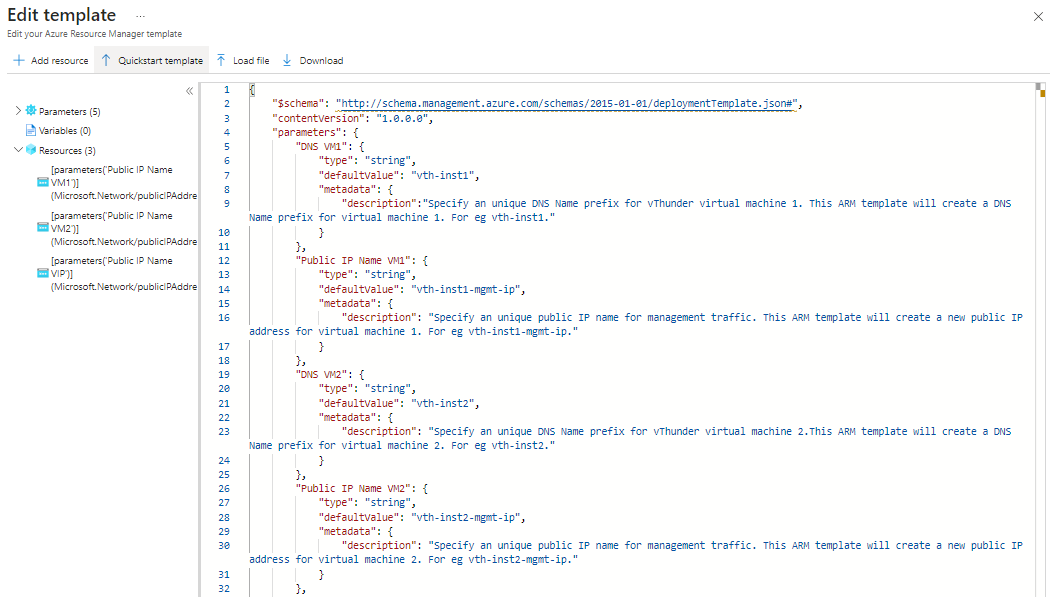Click the editor overview ruler at top right
Screen dimensions: 1053x597
tap(1041, 90)
